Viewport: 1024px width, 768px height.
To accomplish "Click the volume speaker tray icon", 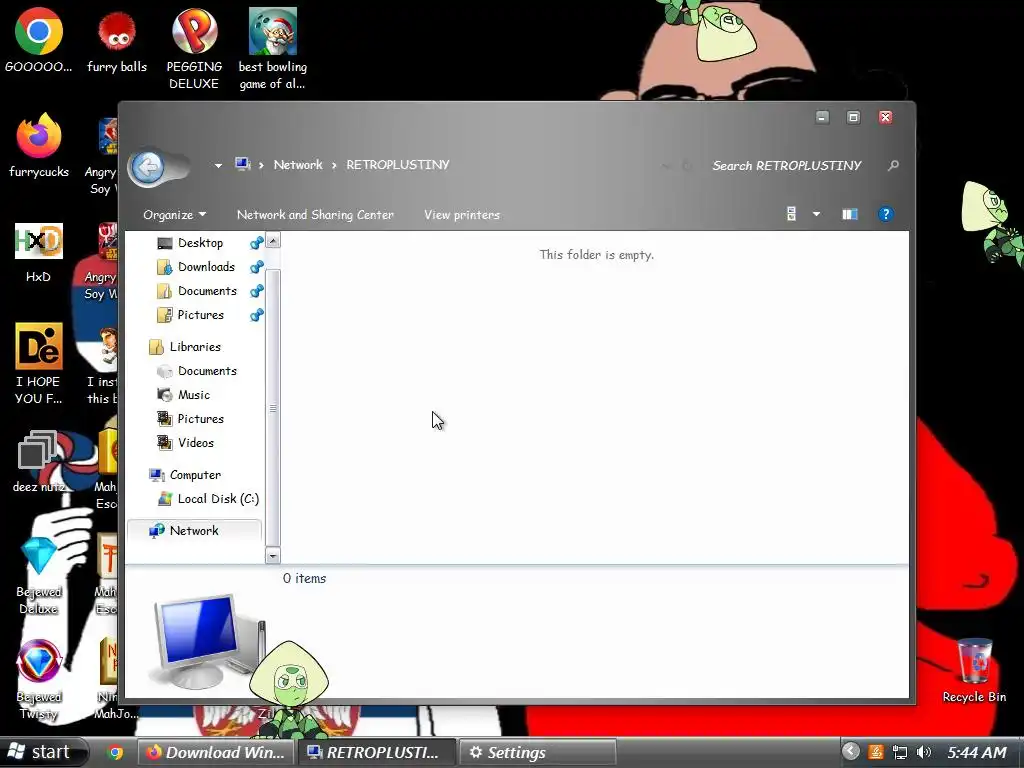I will 923,752.
